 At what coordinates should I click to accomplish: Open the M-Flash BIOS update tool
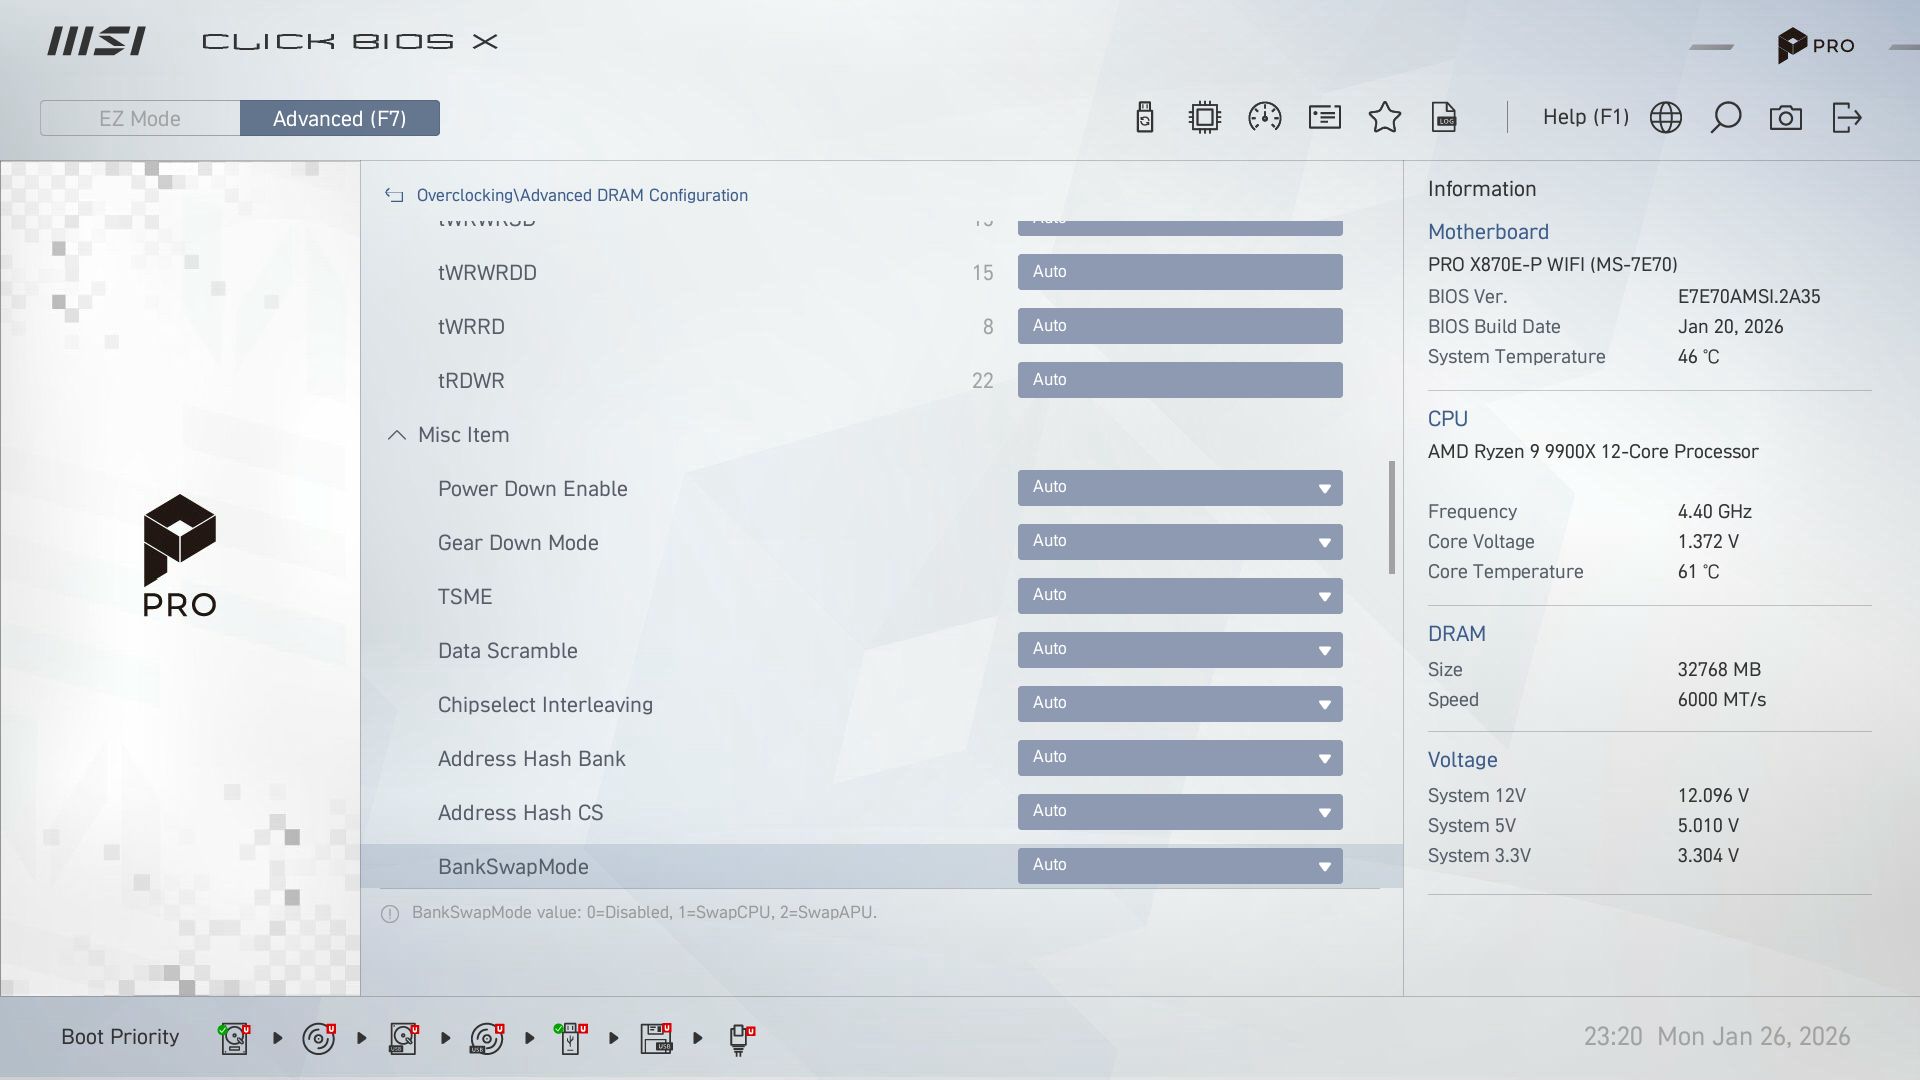1145,117
